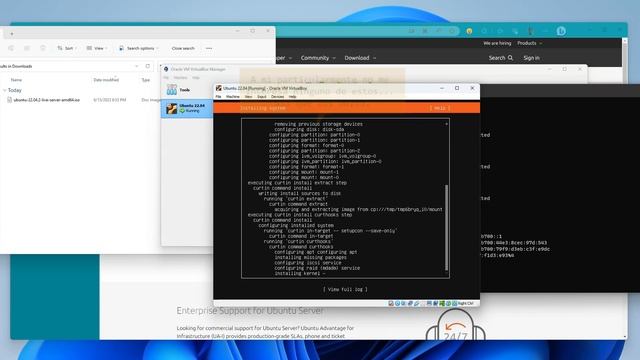Viewport: 640px width, 360px height.
Task: Click the optical disk status icon
Action: point(397,304)
